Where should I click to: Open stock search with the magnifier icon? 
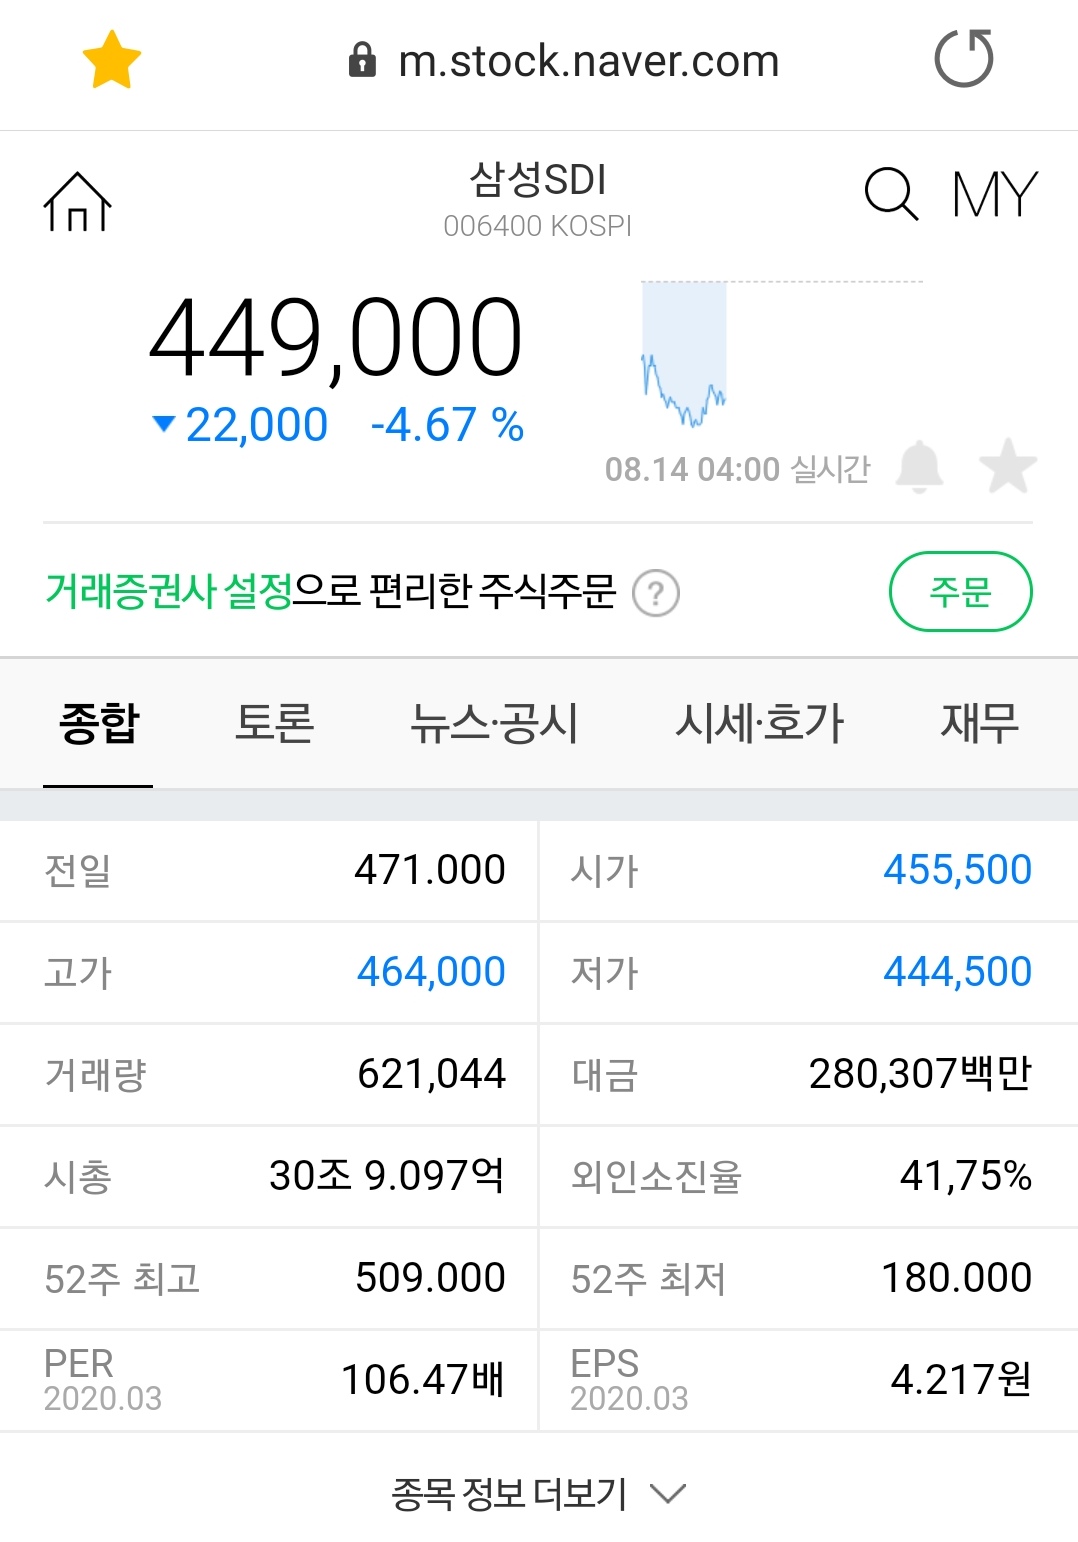point(889,193)
